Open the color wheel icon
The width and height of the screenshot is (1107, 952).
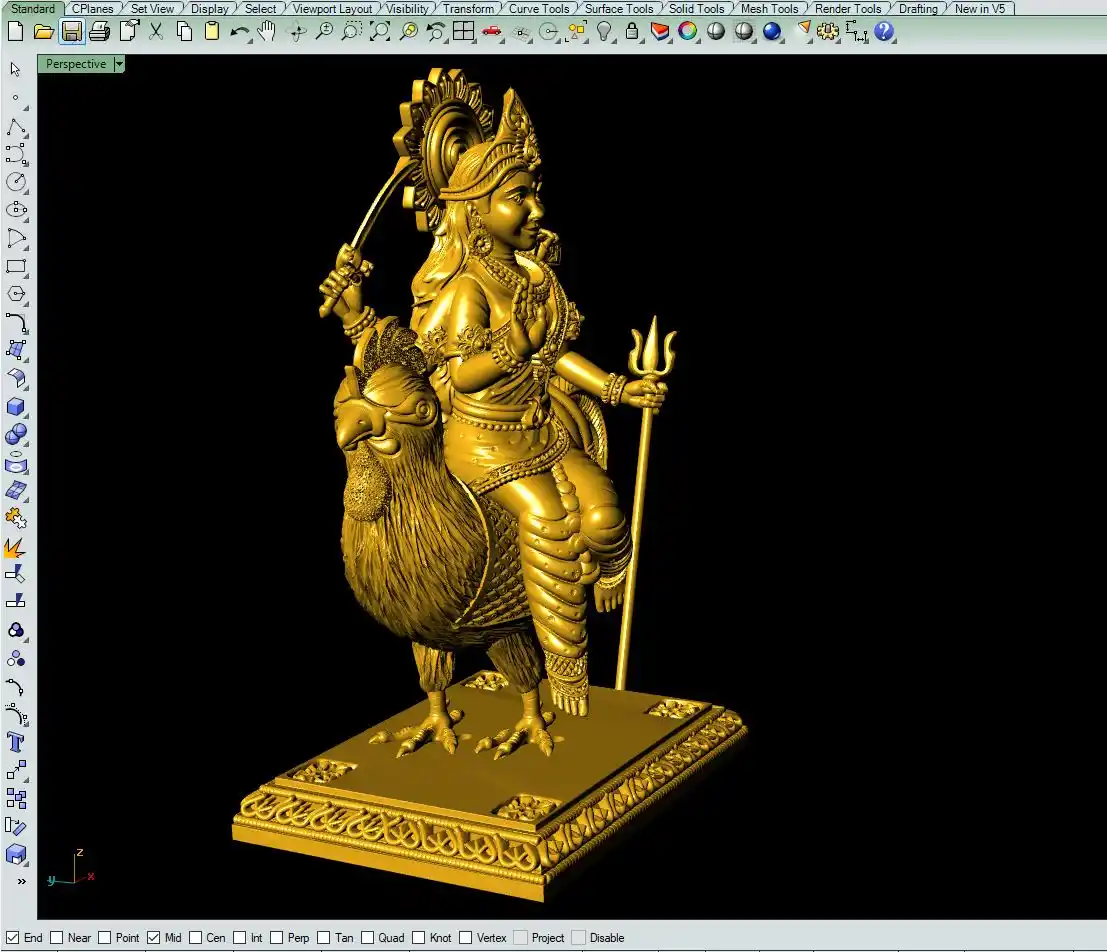(x=687, y=31)
